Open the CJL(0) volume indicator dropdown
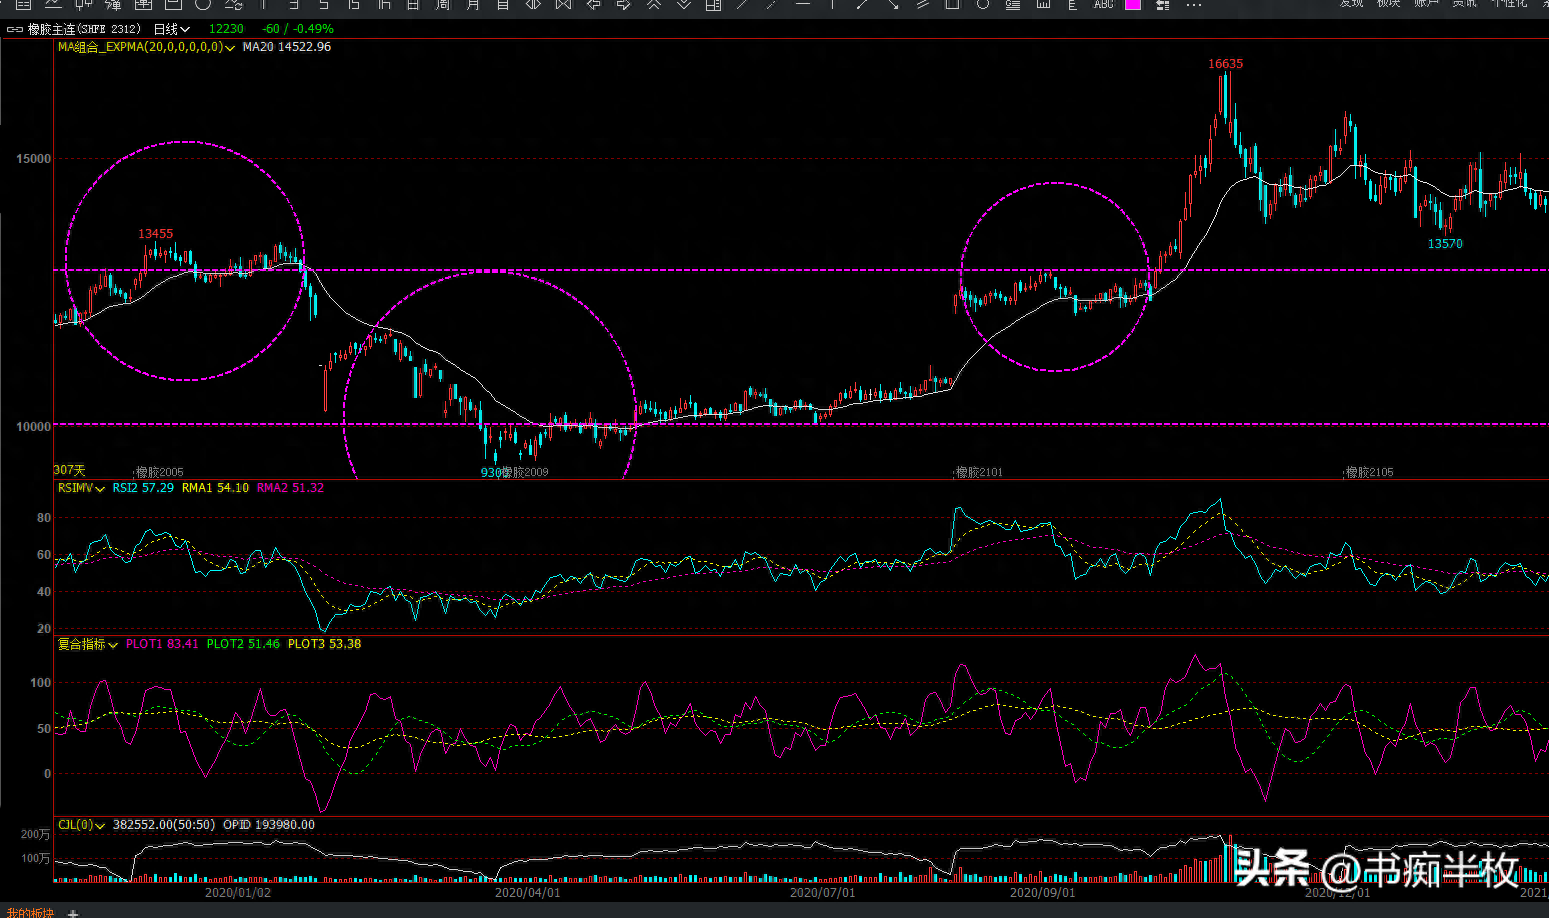 pos(81,825)
